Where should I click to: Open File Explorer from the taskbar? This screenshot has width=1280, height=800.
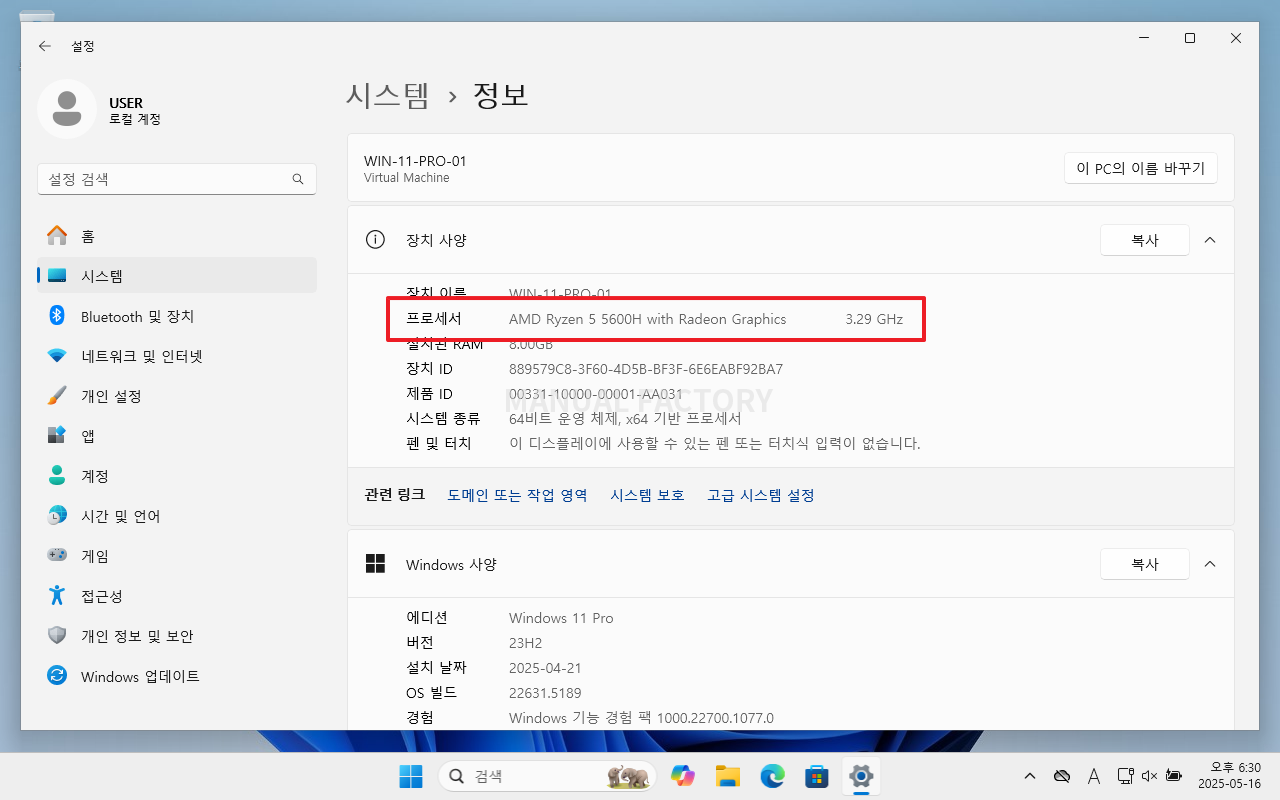(x=727, y=775)
